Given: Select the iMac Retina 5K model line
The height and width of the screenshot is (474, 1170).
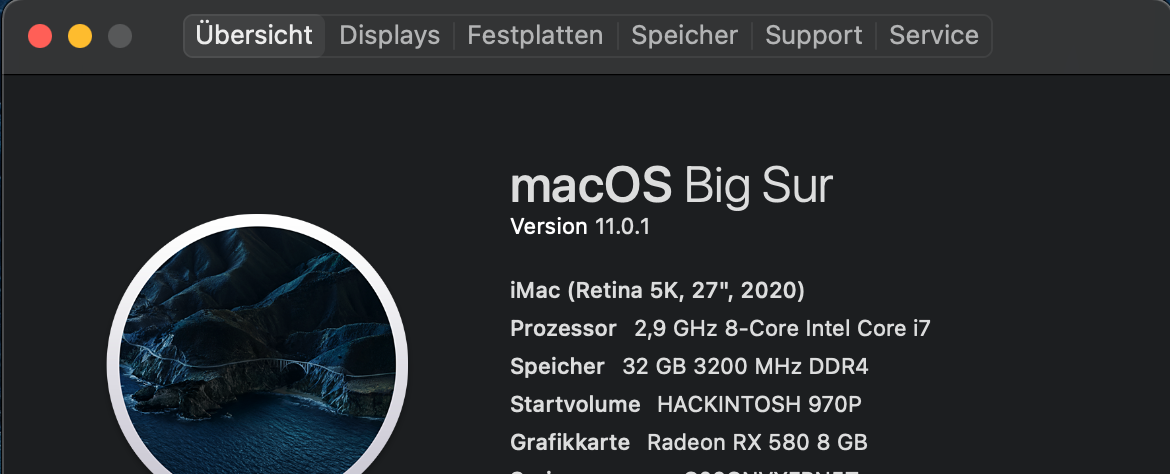Looking at the screenshot, I should 657,291.
